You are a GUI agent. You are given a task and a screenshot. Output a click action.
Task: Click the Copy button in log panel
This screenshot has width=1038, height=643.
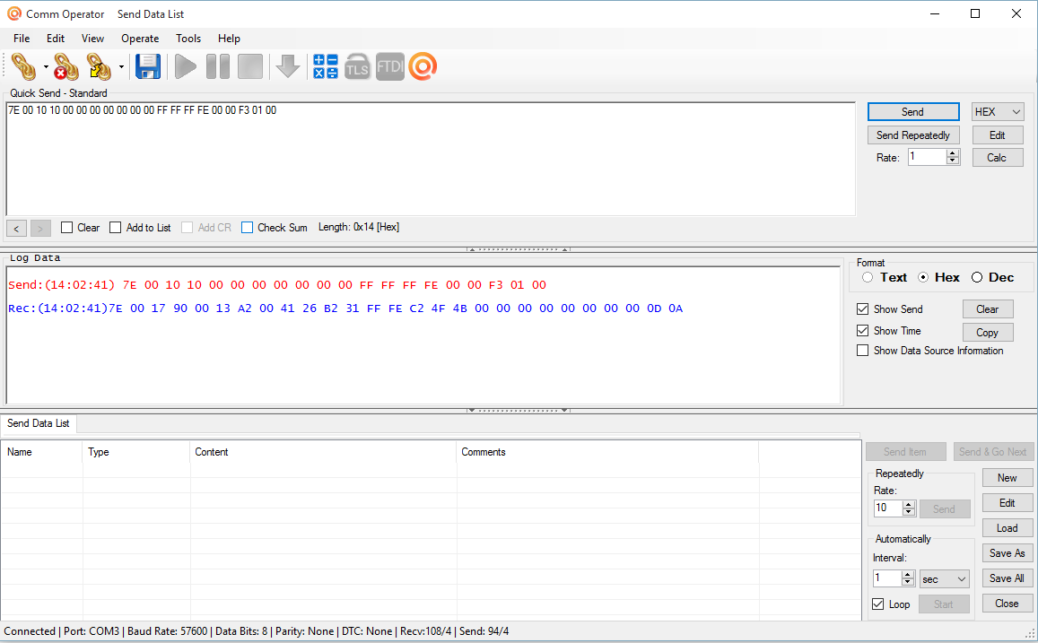tap(987, 332)
